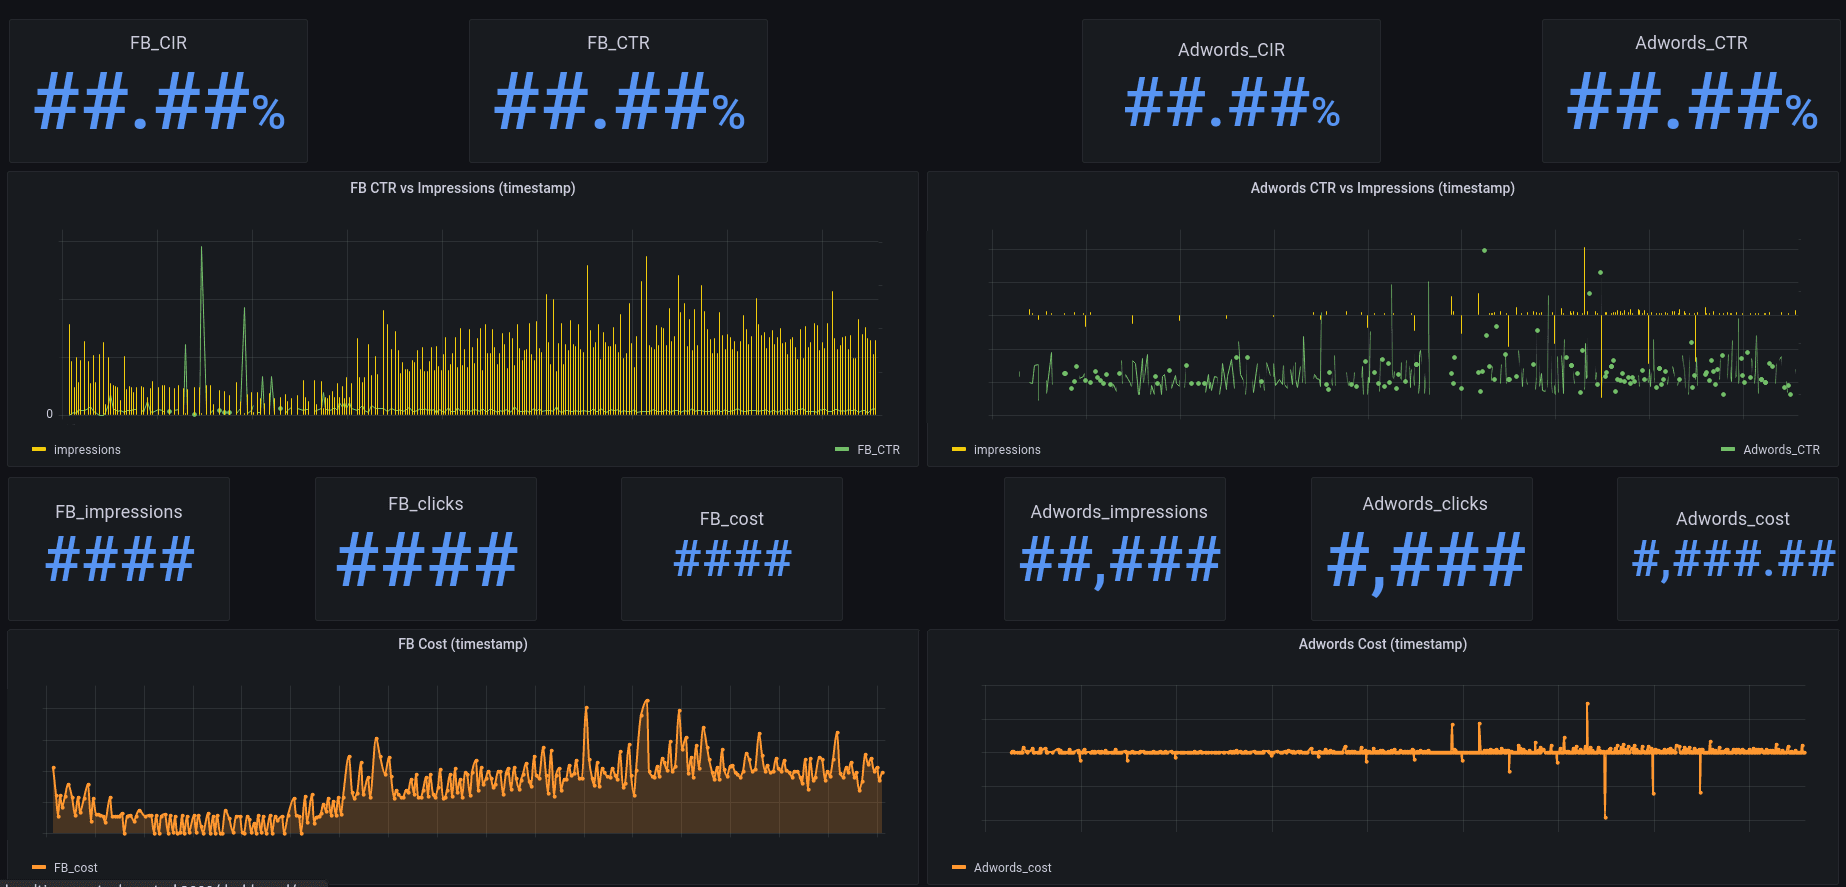1846x887 pixels.
Task: Open the FB_CIR panel title menu
Action: coord(158,43)
